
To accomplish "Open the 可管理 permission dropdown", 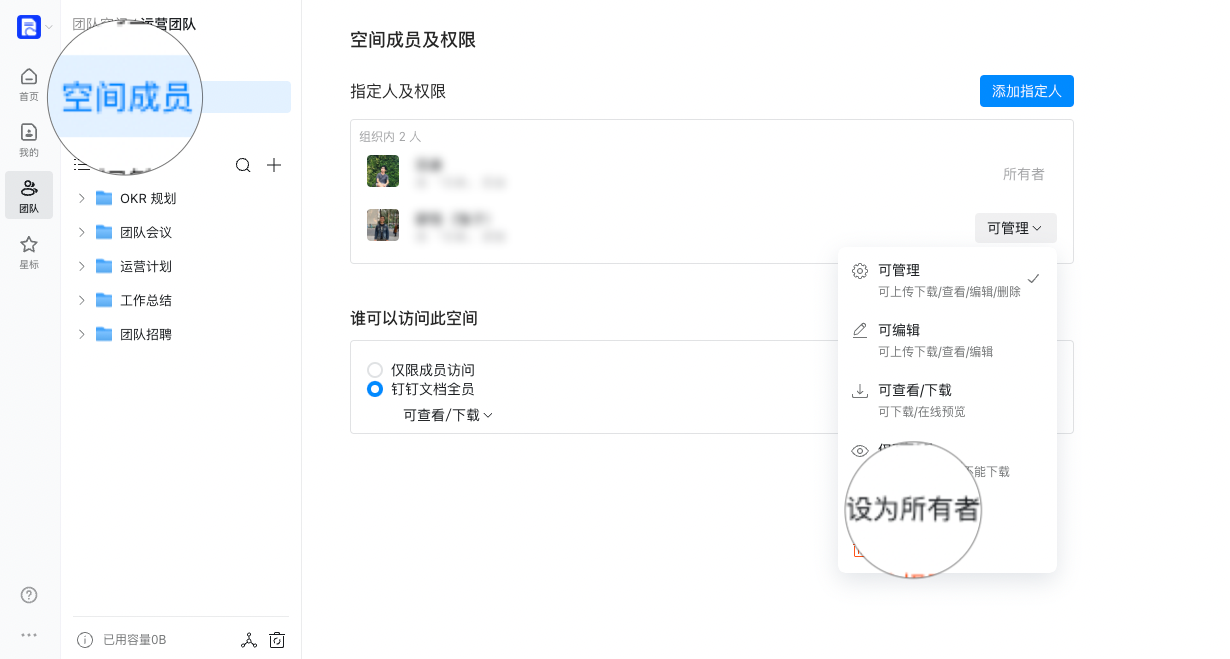I will (1016, 228).
